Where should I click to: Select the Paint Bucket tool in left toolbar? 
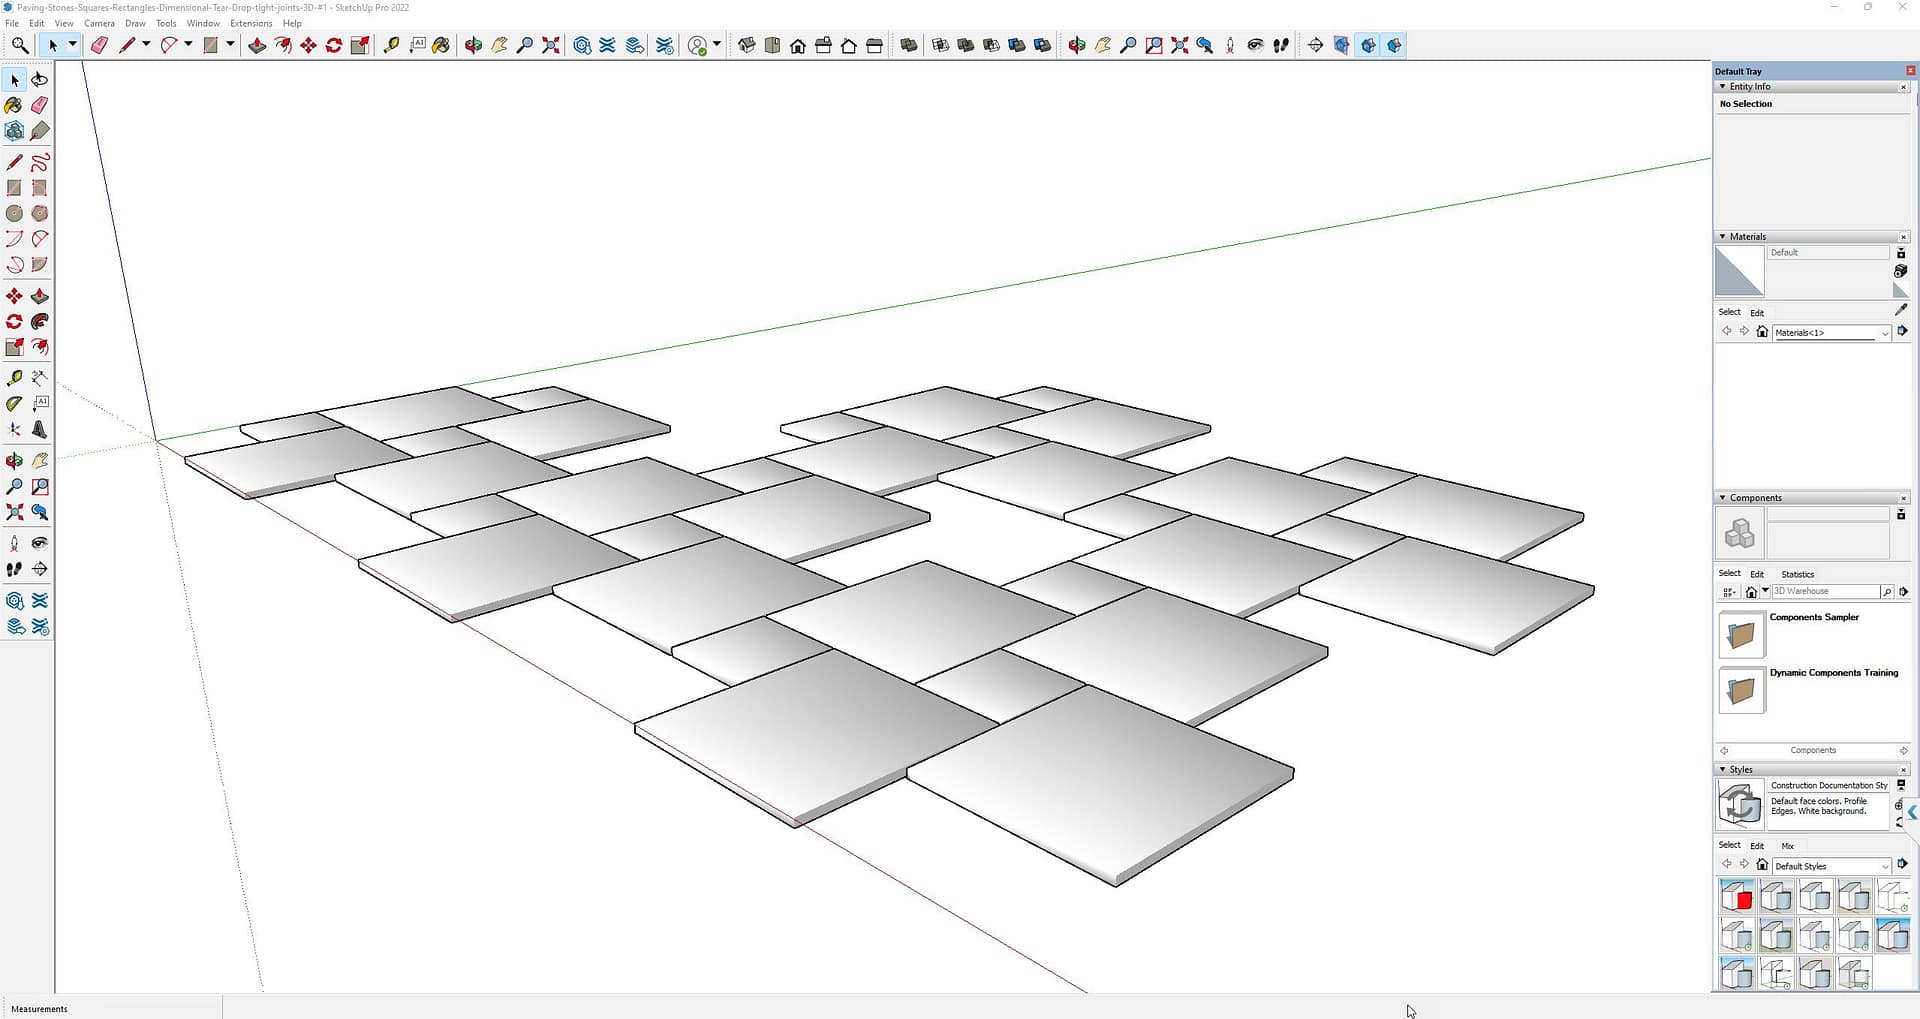point(14,105)
